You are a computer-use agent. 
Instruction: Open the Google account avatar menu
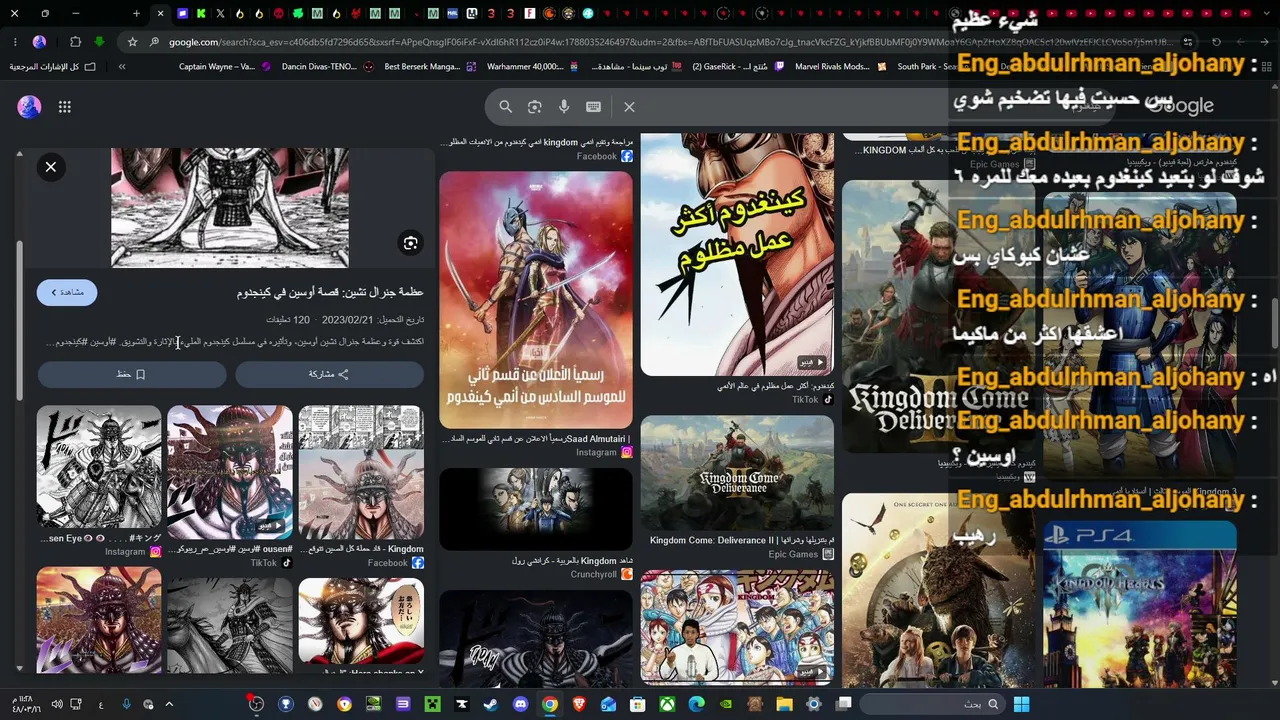coord(29,107)
